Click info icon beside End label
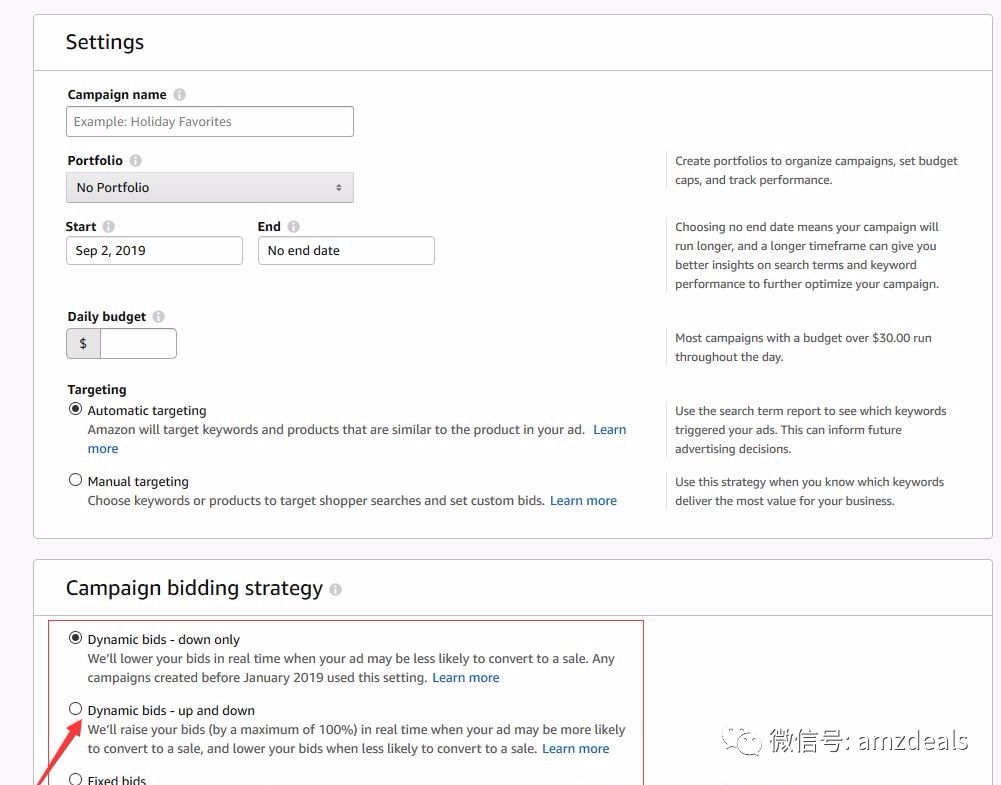The height and width of the screenshot is (785, 1001). 293,227
